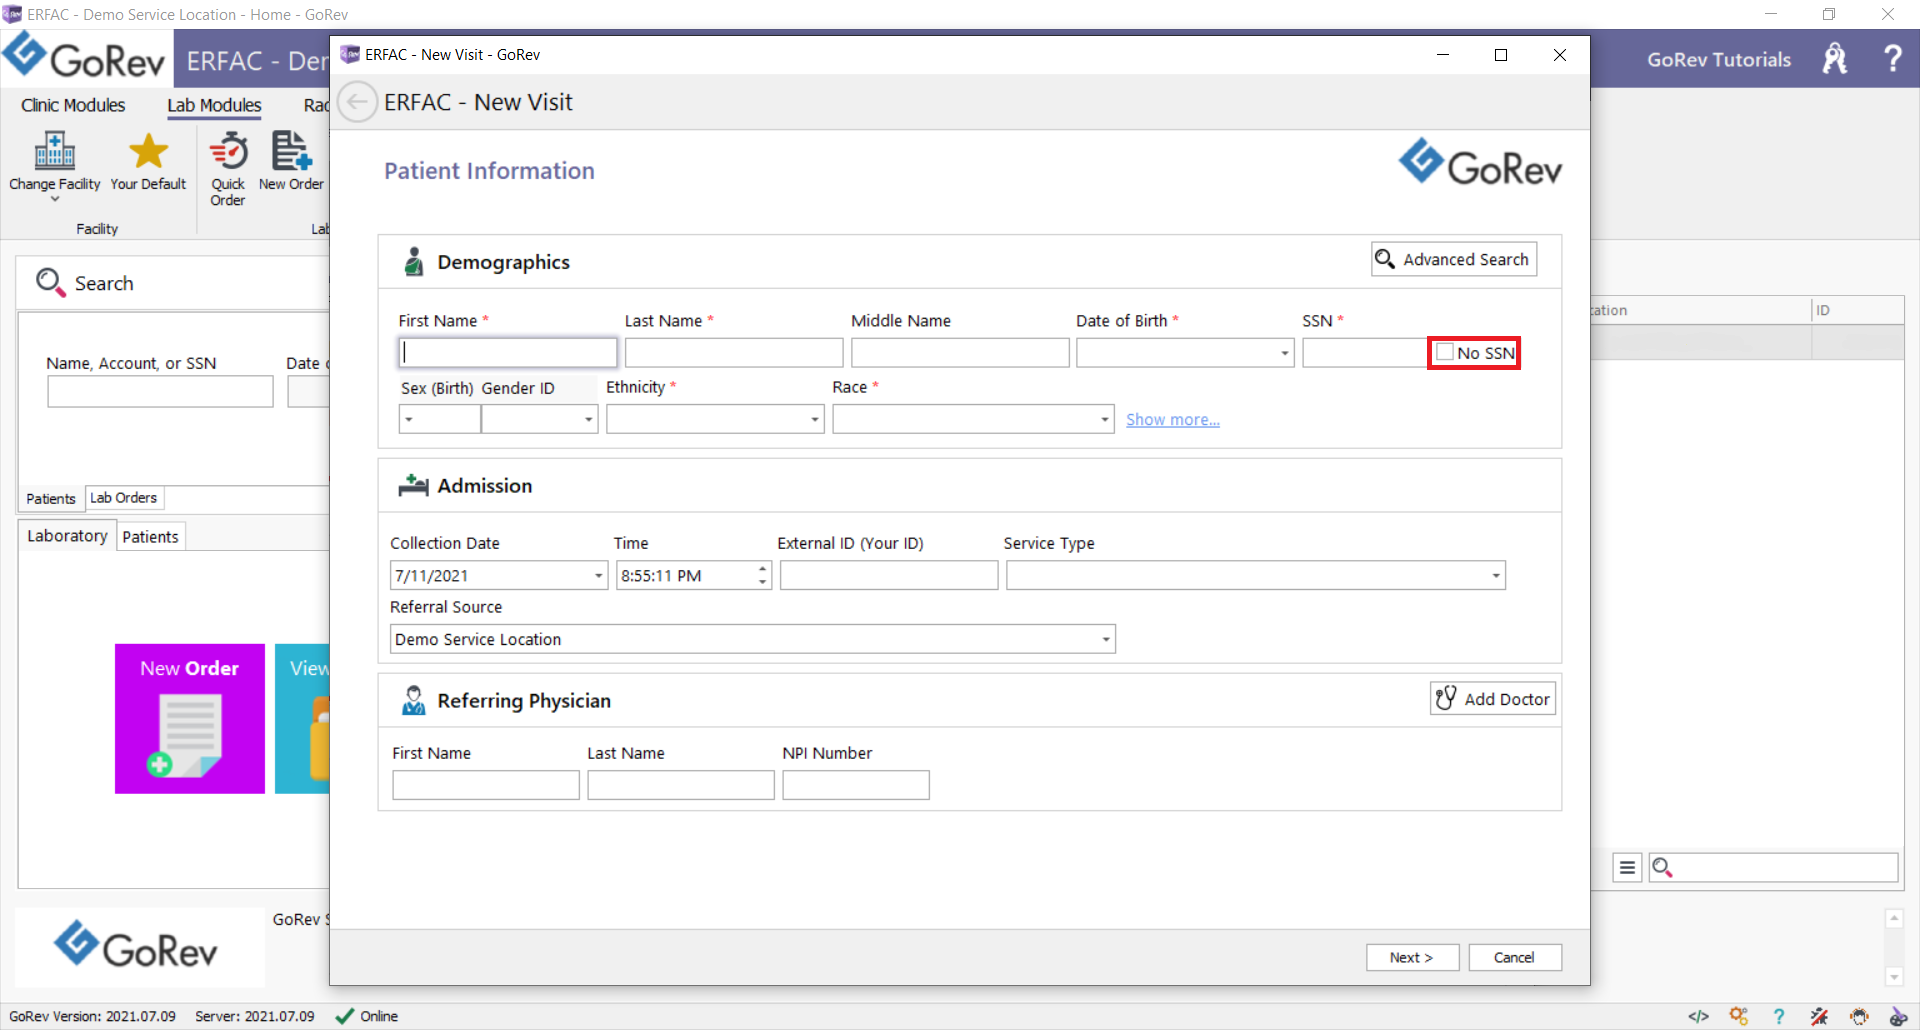
Task: Switch to Clinic Modules ribbon tab
Action: [x=73, y=105]
